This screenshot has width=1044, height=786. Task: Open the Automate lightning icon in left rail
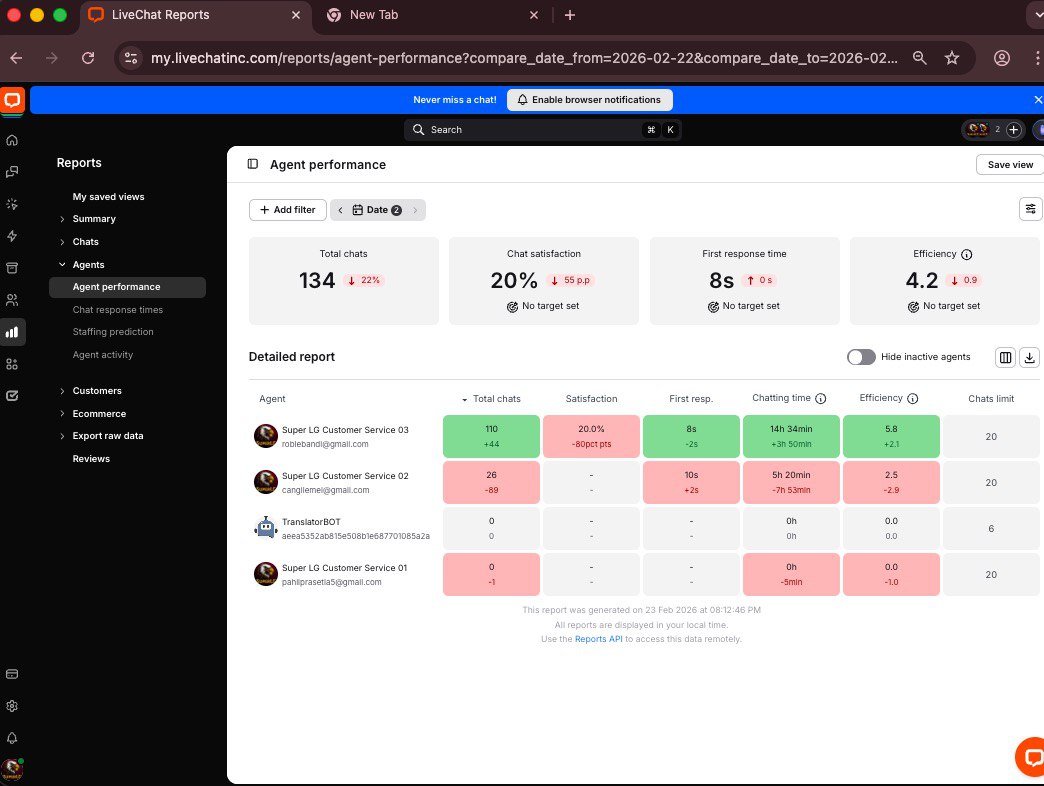12,236
